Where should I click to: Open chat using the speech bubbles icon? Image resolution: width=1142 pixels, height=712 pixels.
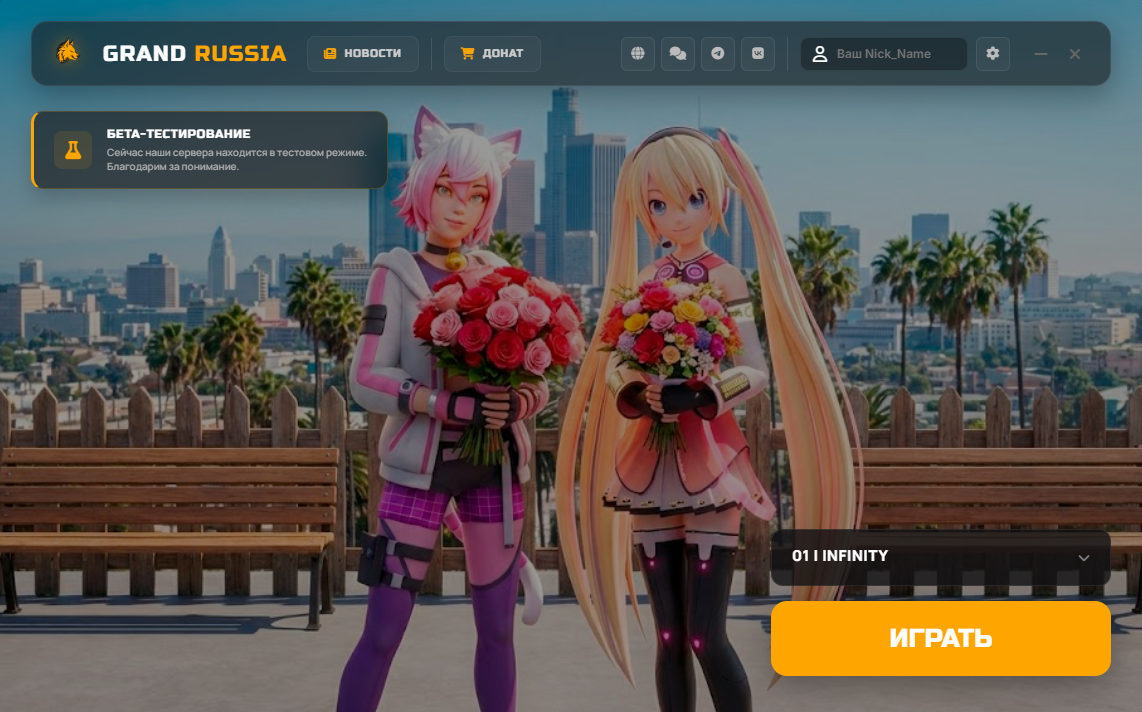[678, 53]
